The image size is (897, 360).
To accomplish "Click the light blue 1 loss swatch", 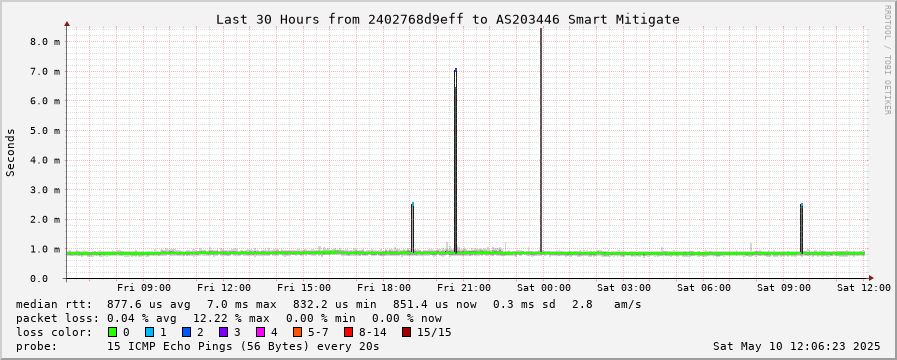I will pos(149,332).
